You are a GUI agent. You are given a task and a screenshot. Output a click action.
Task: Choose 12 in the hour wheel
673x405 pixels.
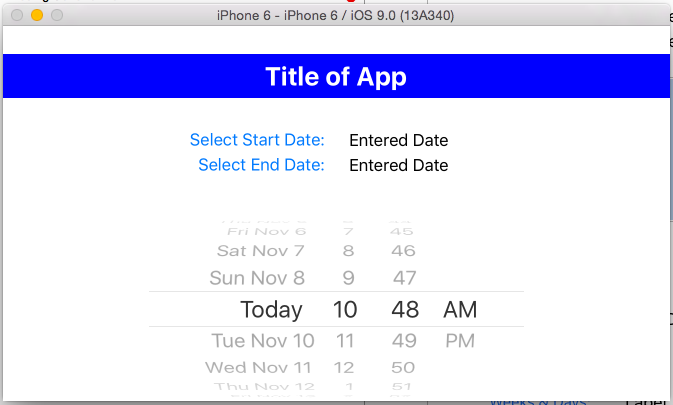[x=345, y=367]
